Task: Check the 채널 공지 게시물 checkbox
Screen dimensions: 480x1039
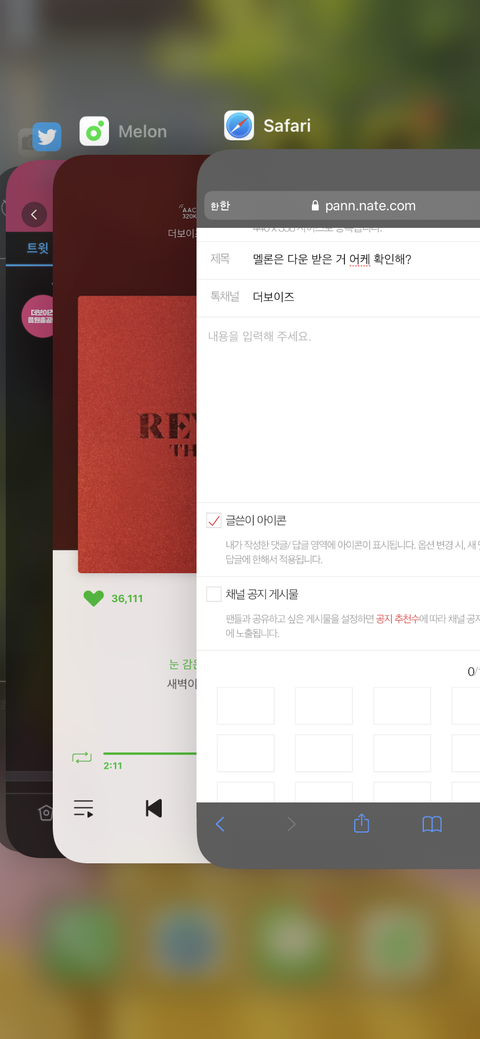Action: click(x=213, y=594)
